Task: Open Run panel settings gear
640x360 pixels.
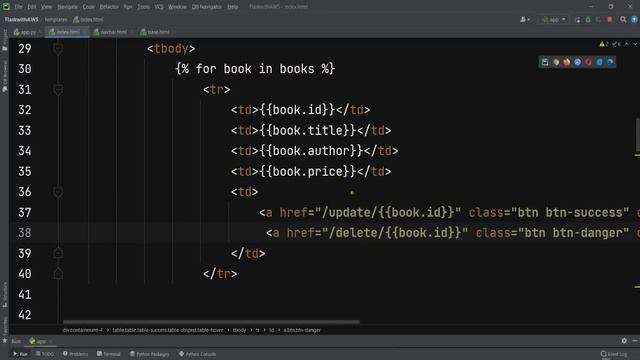Action: 624,341
